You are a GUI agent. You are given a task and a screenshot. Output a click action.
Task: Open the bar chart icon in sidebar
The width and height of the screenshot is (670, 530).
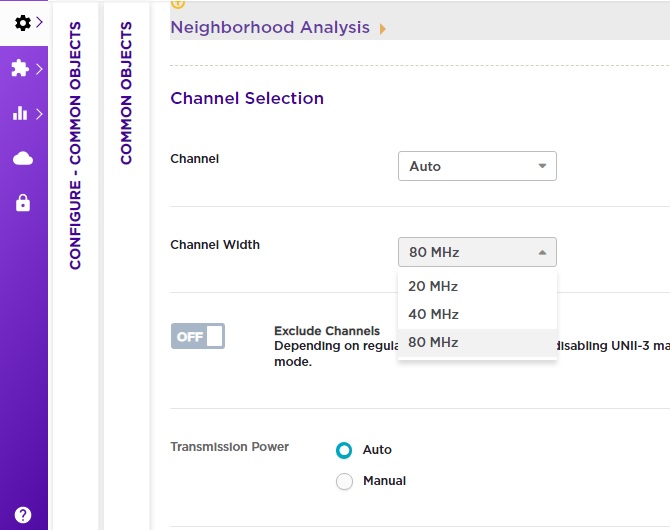21,114
